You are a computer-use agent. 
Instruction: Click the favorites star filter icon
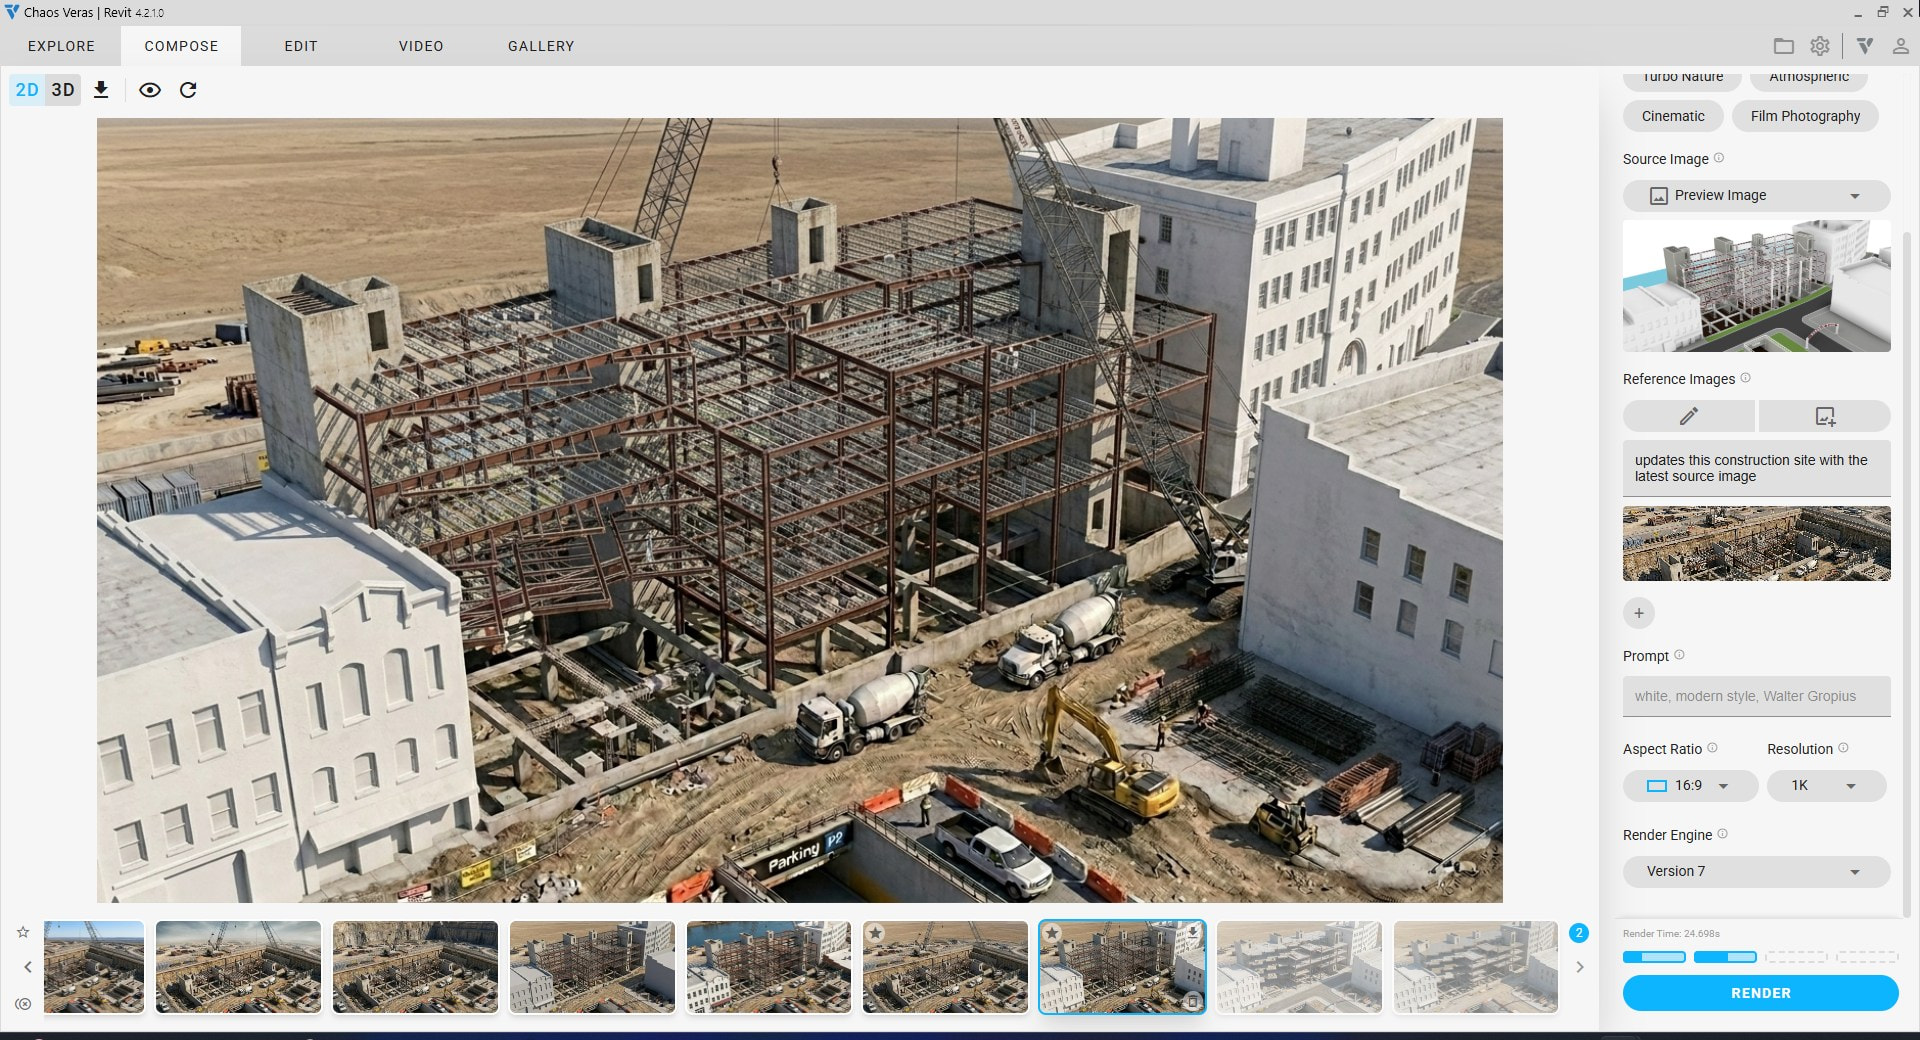pyautogui.click(x=23, y=932)
